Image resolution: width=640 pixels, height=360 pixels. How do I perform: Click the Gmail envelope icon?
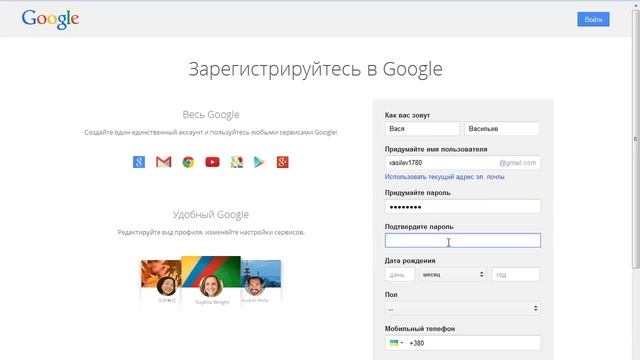click(164, 162)
